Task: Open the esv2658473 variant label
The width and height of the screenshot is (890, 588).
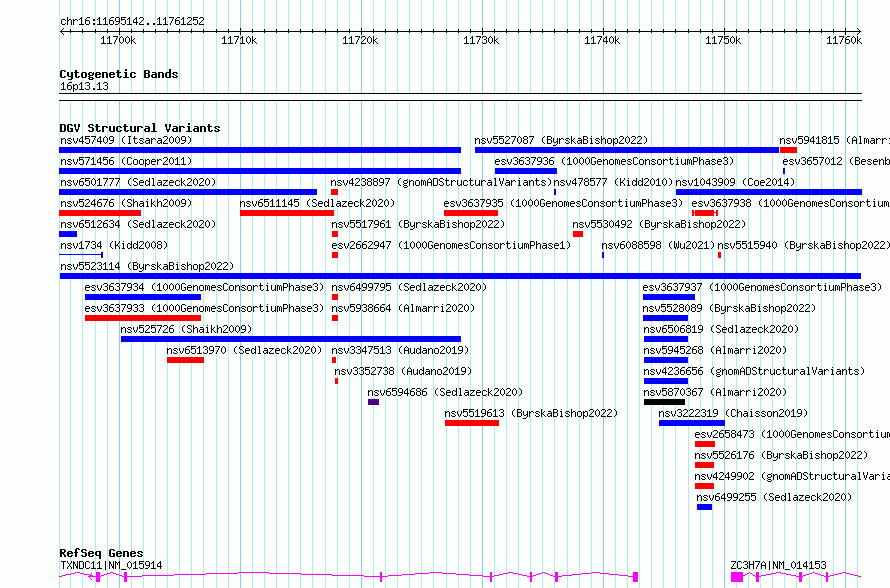Action: (792, 434)
